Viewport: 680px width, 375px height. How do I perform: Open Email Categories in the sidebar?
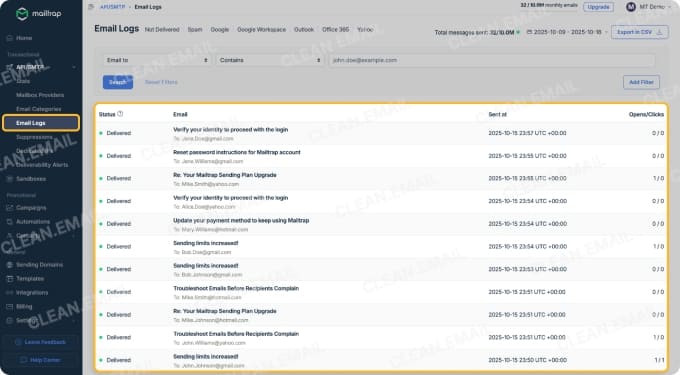[x=39, y=109]
